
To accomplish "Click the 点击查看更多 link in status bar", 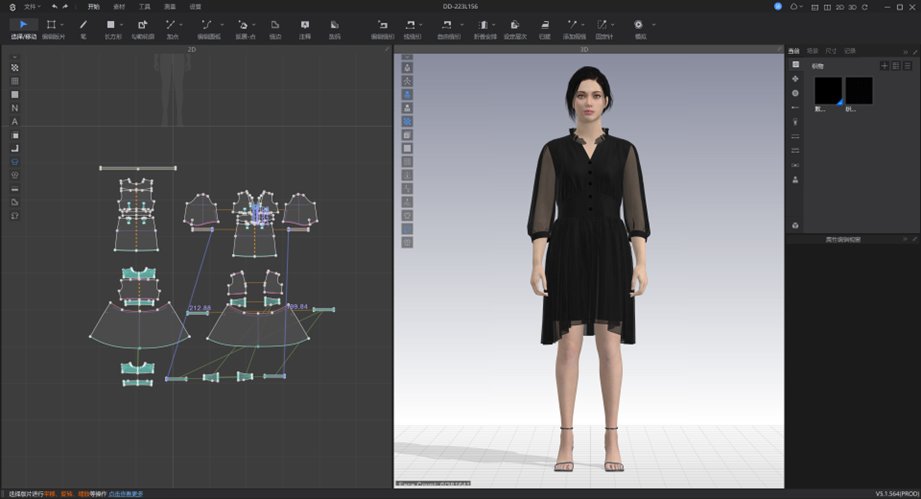I will [x=126, y=493].
